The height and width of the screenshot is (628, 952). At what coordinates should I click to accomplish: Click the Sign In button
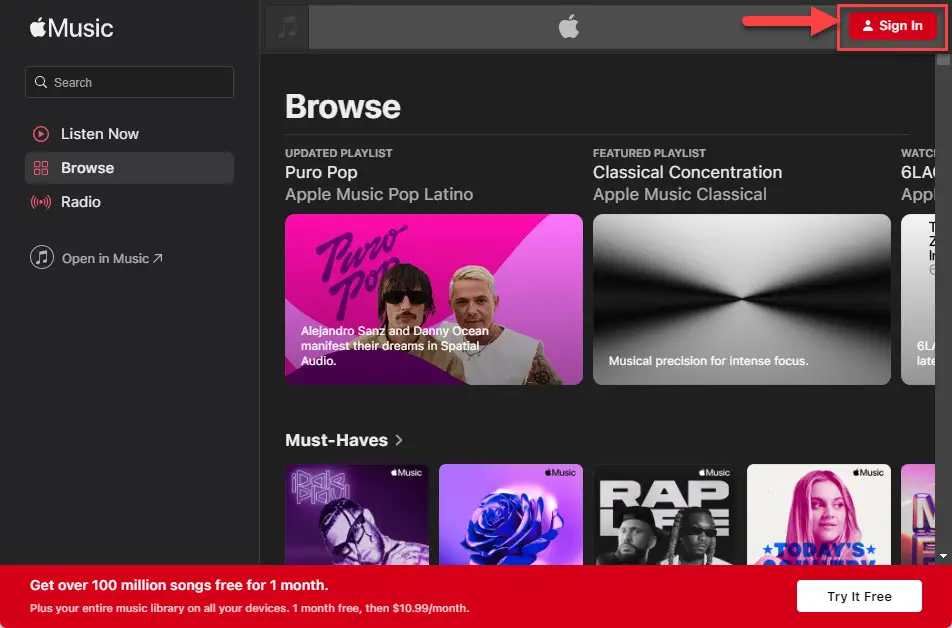892,26
